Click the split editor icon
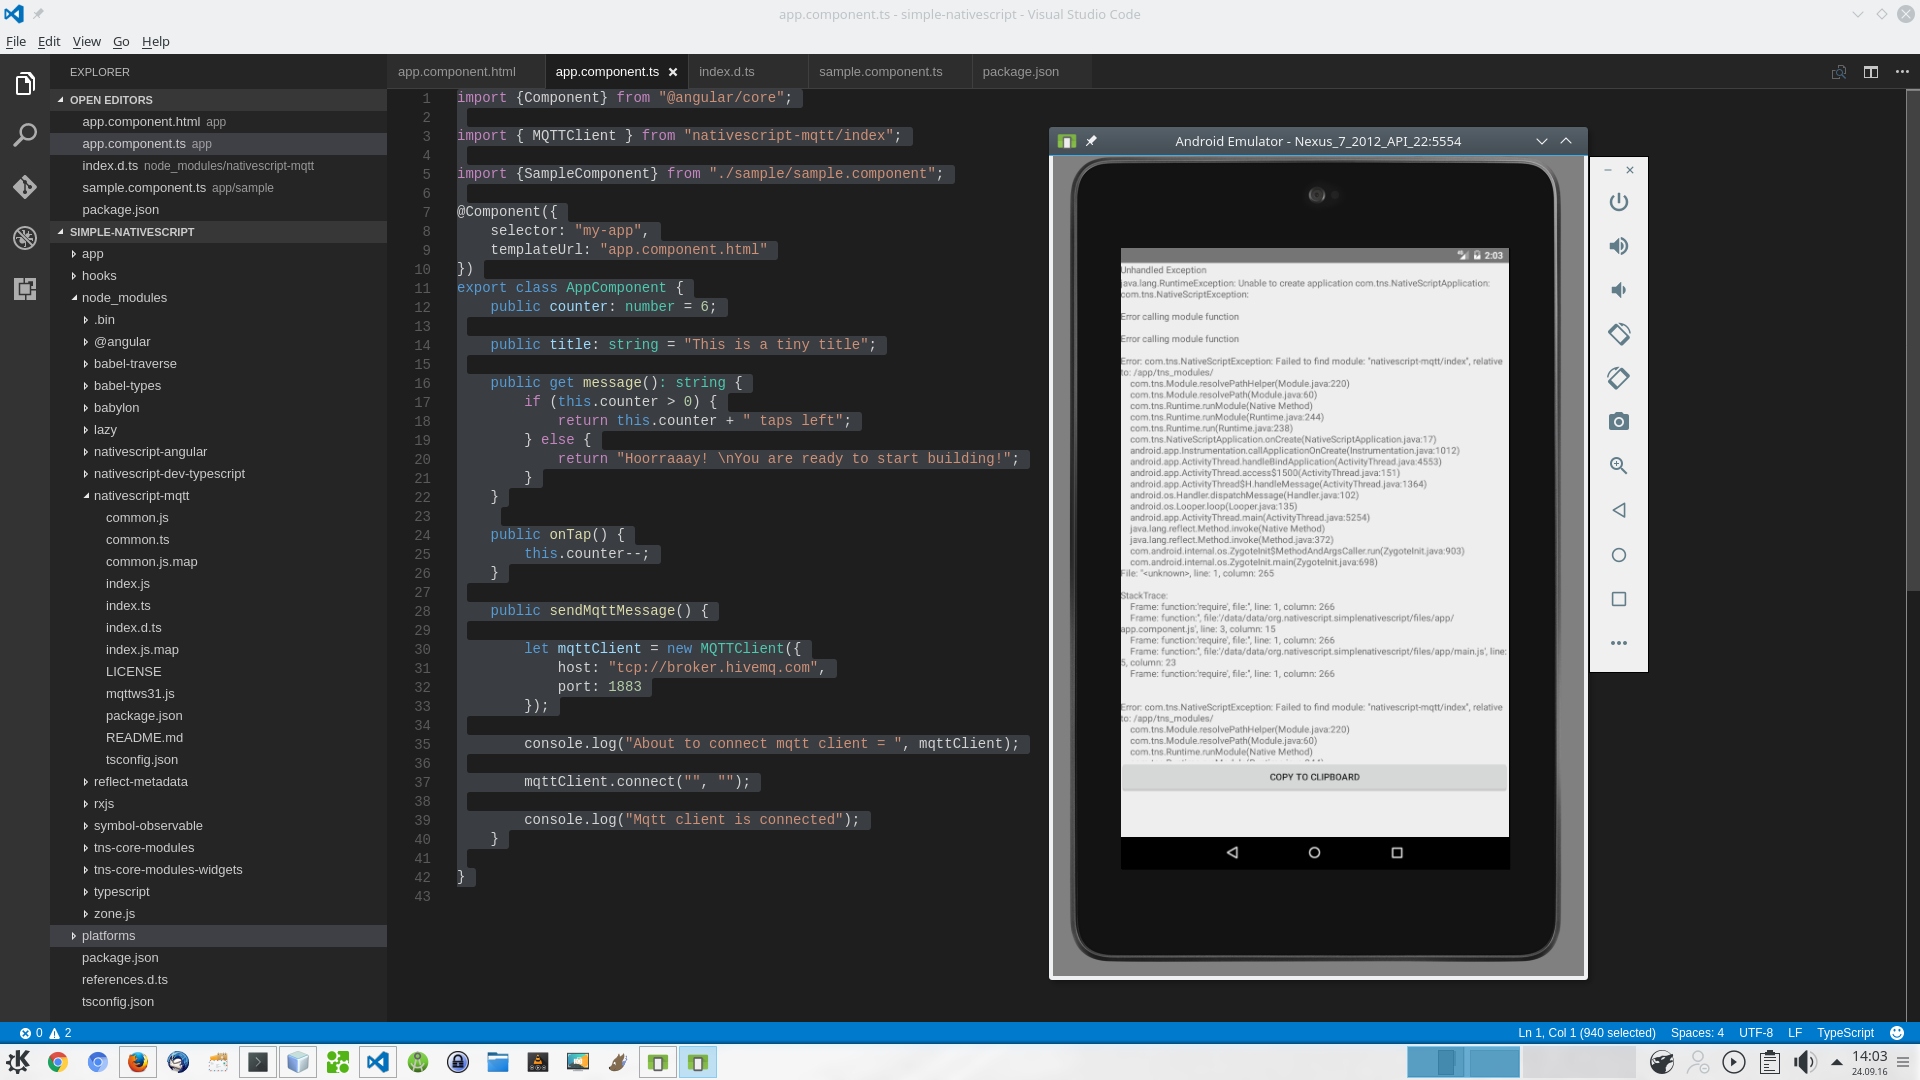 [x=1870, y=72]
